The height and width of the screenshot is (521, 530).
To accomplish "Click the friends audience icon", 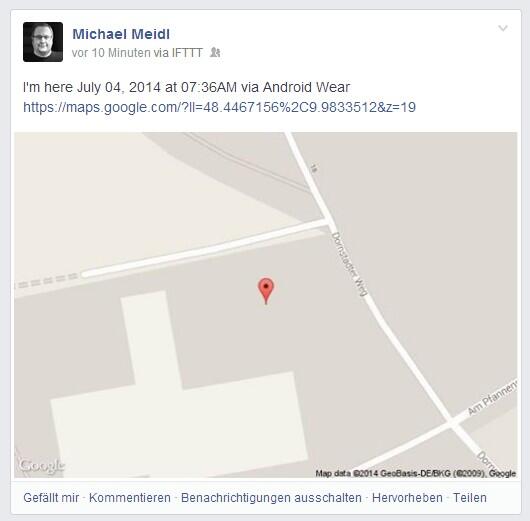I will point(215,52).
